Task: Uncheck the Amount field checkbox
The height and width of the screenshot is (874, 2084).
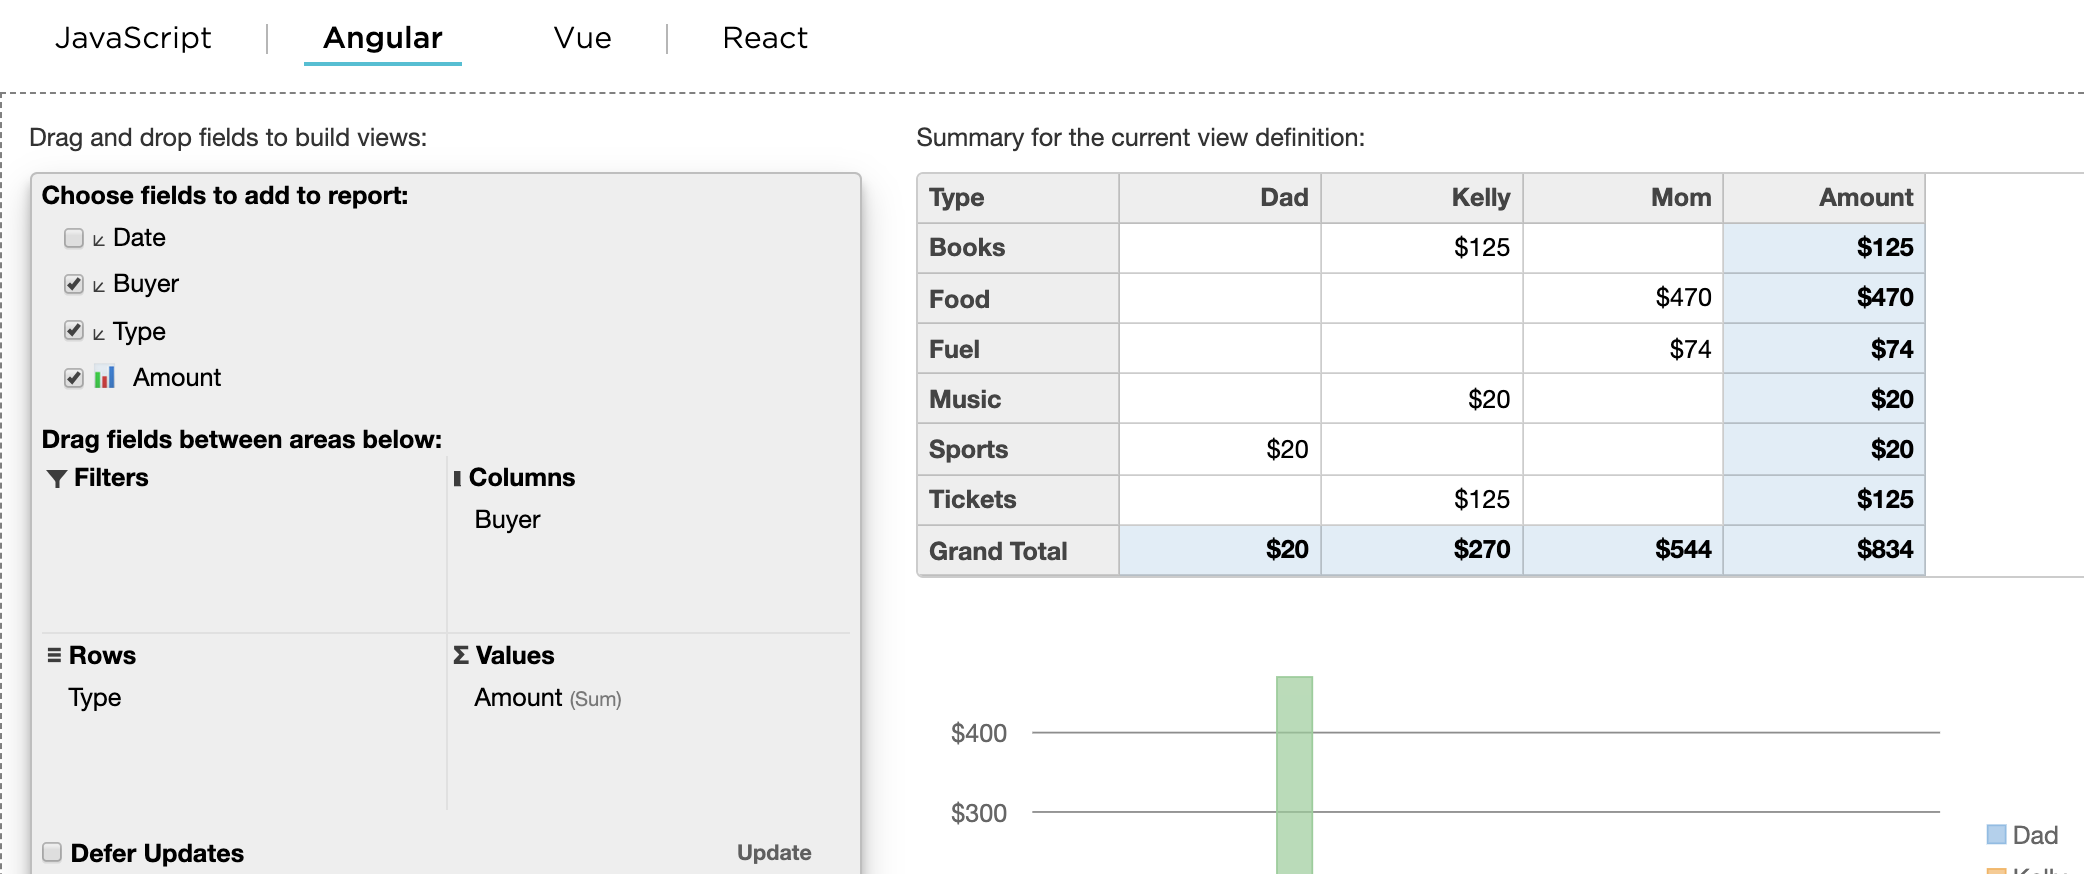Action: point(74,378)
